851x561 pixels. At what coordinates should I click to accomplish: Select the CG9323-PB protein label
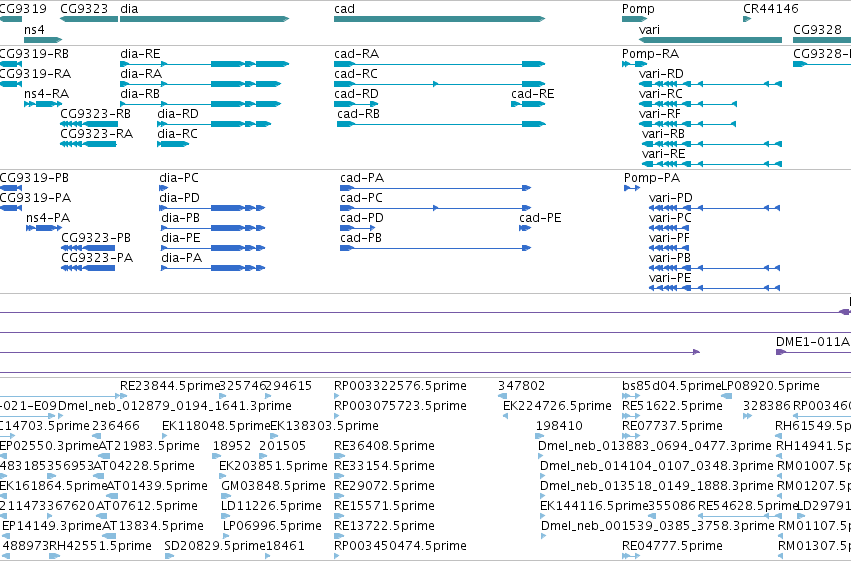96,238
